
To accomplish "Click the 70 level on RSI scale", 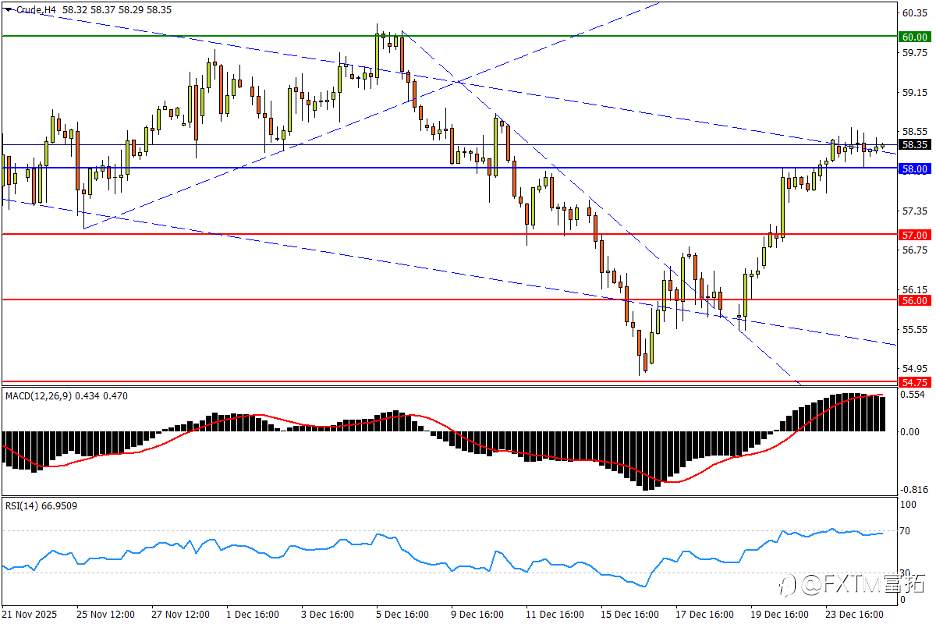I will (906, 531).
